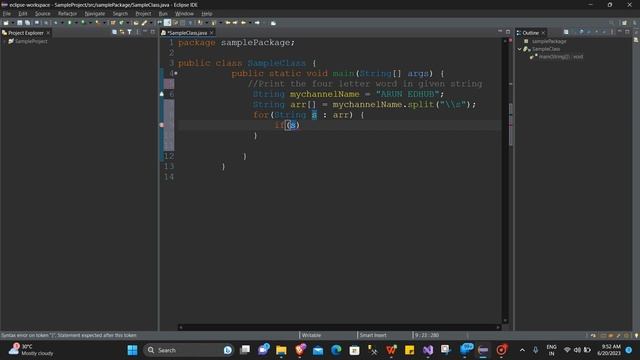Open the Run menu
The width and height of the screenshot is (640, 360).
[163, 13]
